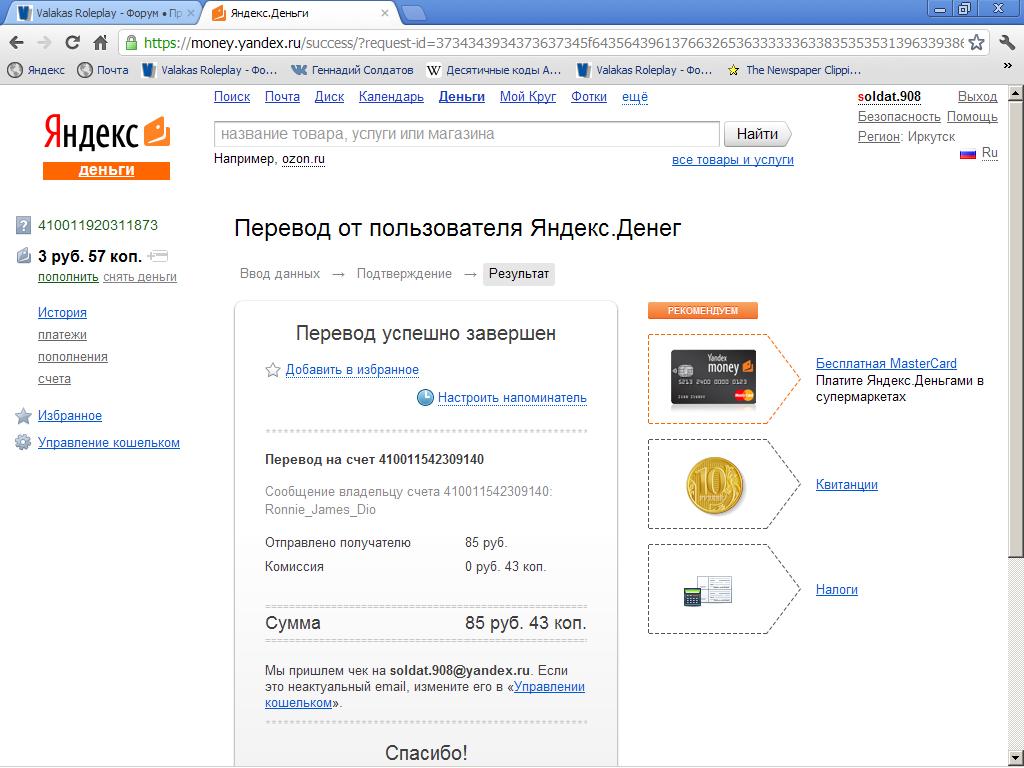The image size is (1024, 768).
Task: Open the ozon.ru example link
Action: [x=303, y=159]
